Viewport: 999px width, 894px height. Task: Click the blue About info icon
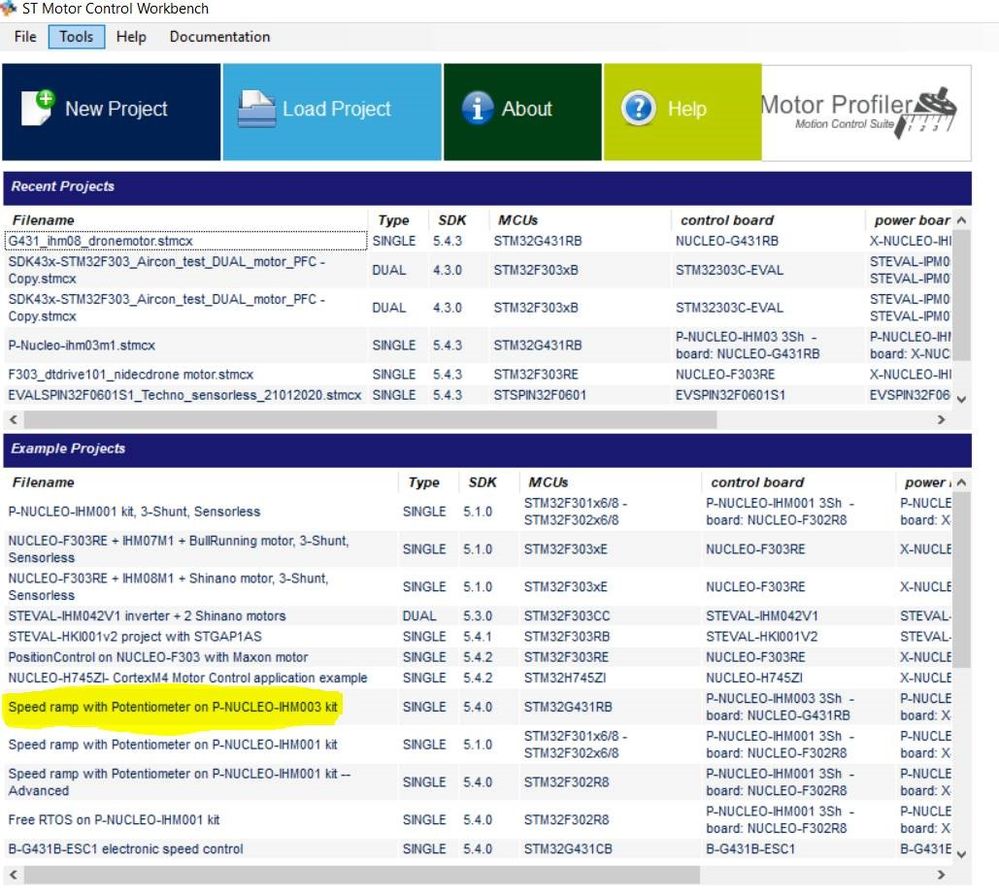[x=477, y=108]
